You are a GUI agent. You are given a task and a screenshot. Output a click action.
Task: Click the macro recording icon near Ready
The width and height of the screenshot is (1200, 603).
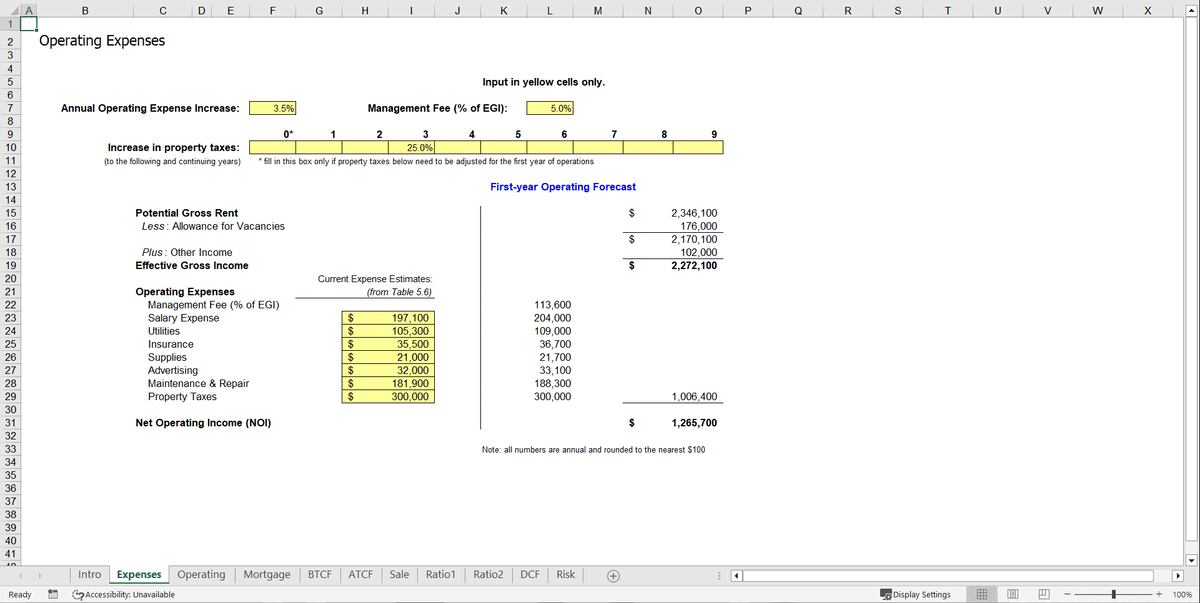click(x=52, y=593)
